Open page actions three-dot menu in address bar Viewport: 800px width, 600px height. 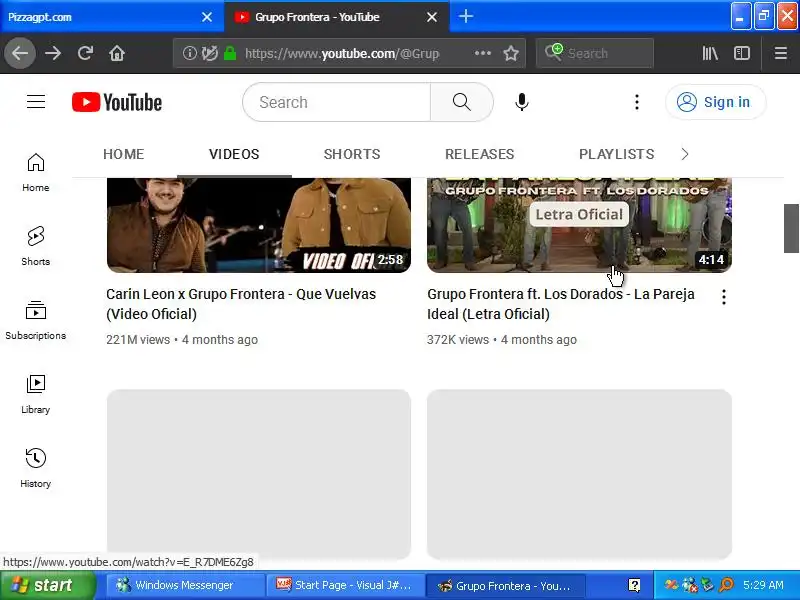pos(483,53)
